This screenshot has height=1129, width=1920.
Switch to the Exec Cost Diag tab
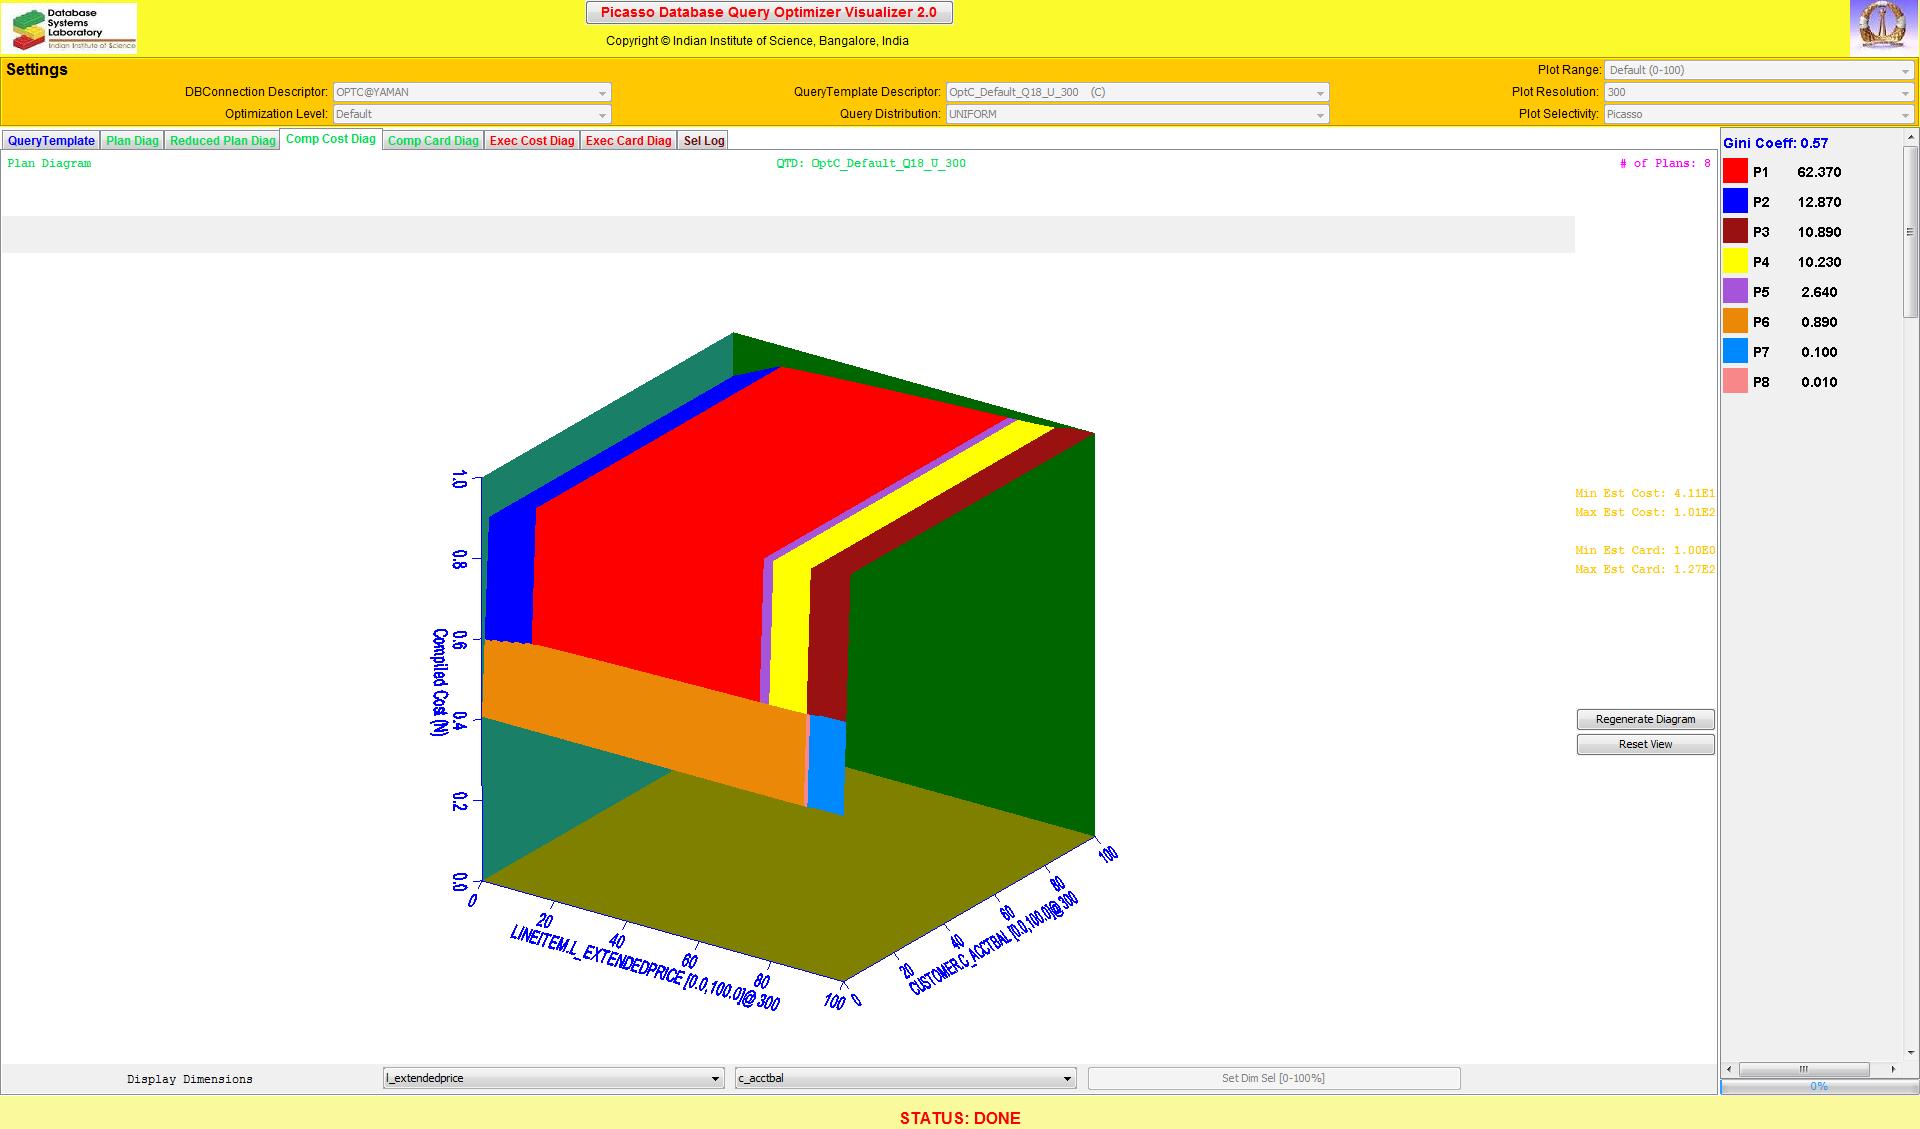532,141
